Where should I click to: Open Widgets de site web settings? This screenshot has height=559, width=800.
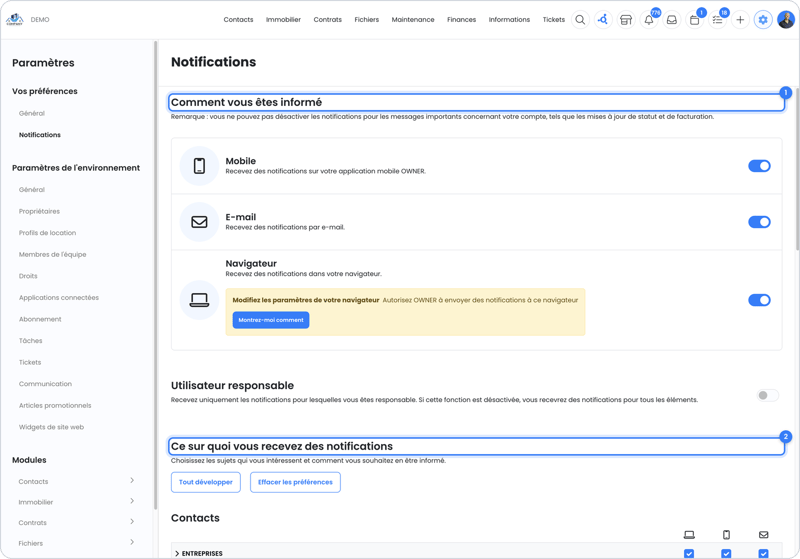coord(51,427)
